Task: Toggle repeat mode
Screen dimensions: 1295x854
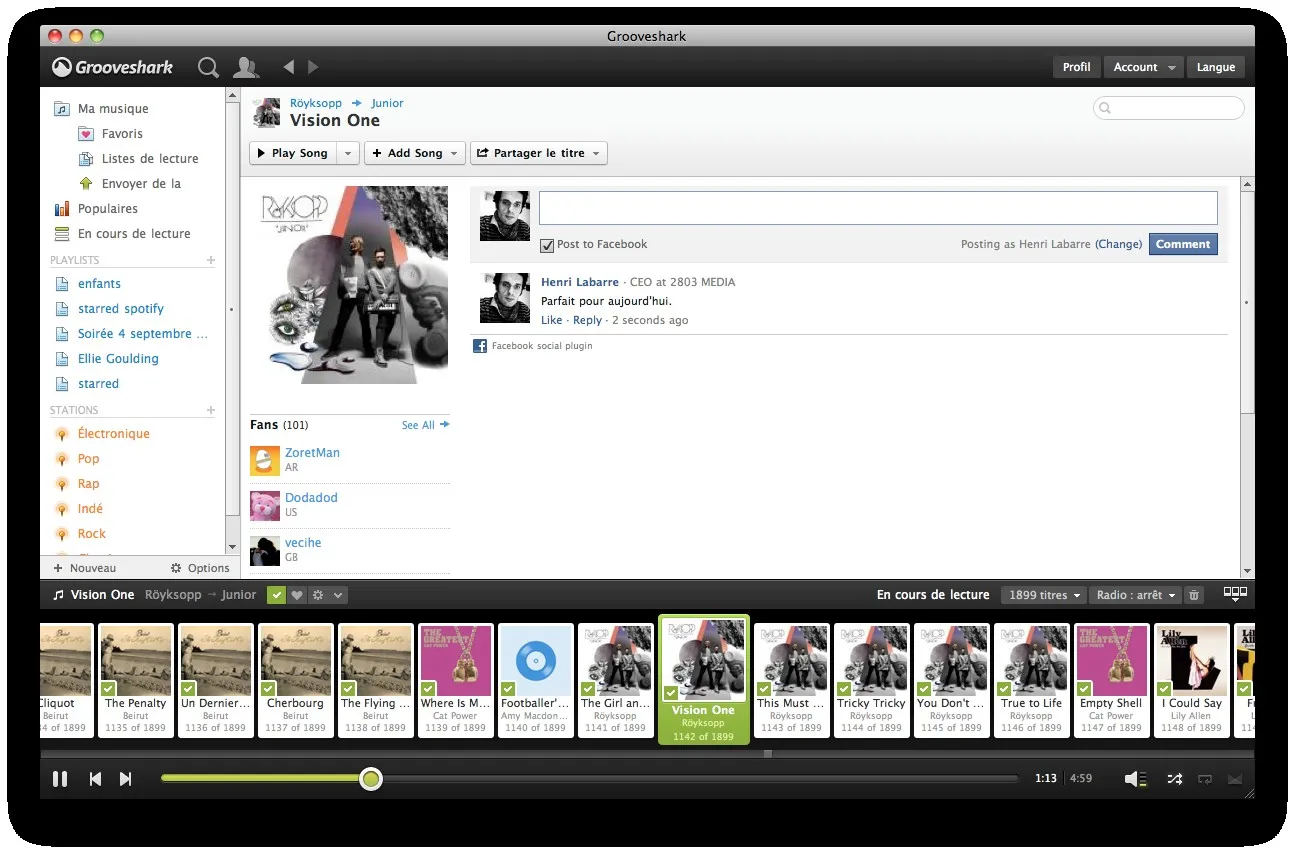Action: coord(1205,779)
